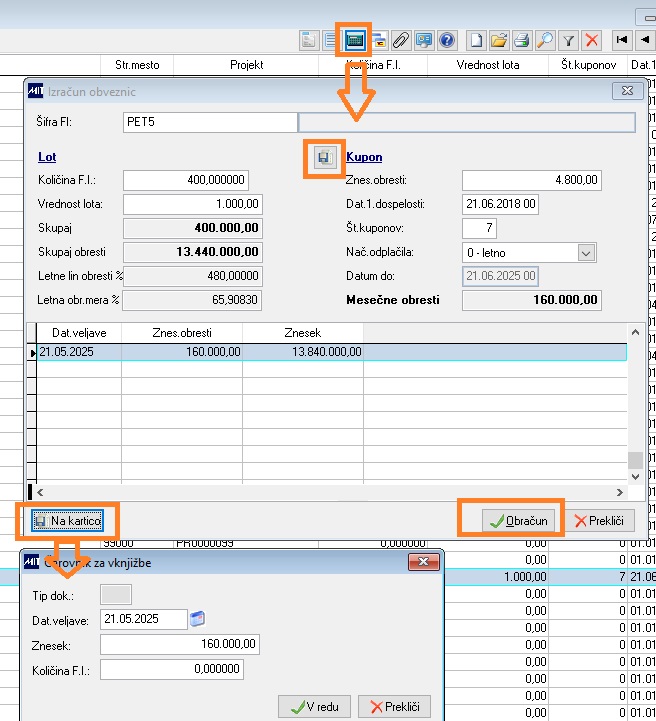Click the Št.kuponov input field

coord(479,228)
